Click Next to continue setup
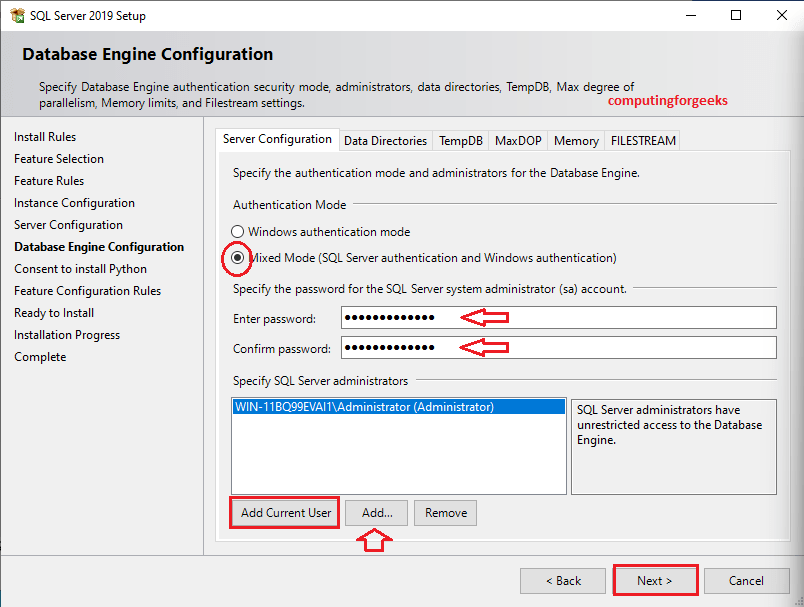 coord(655,580)
